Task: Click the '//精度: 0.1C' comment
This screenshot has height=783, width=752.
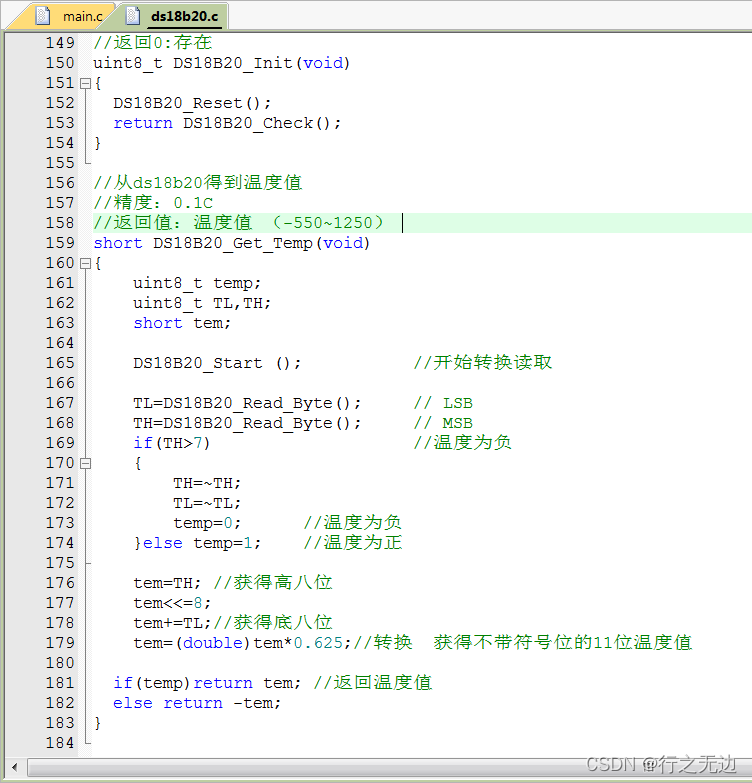Action: [153, 203]
